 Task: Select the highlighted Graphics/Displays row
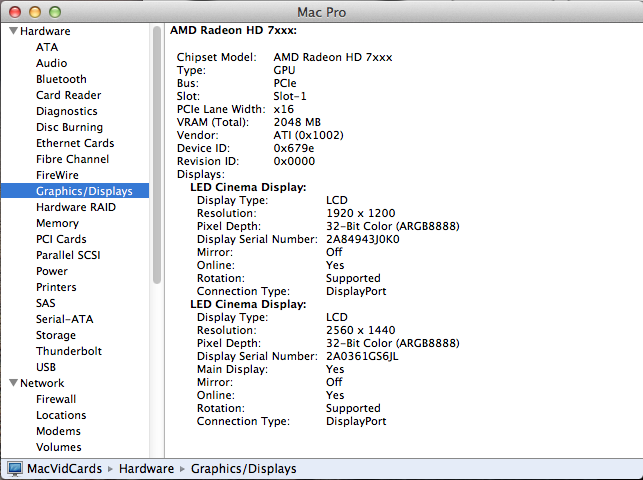pos(75,191)
